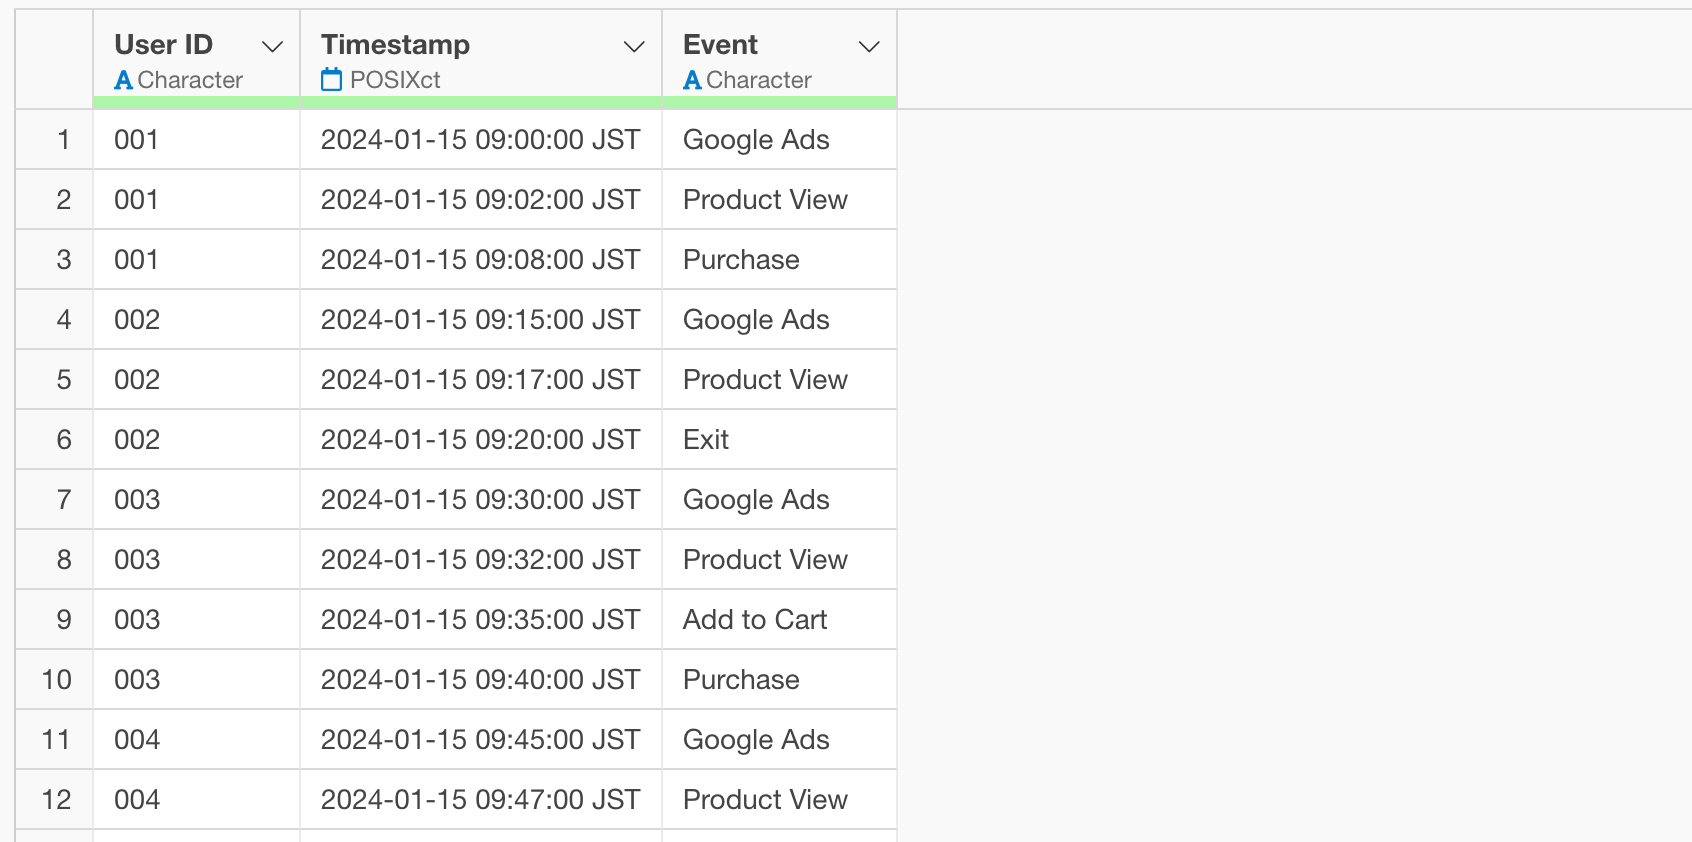This screenshot has height=842, width=1692.
Task: Expand the Event column menu chevron
Action: pyautogui.click(x=869, y=47)
